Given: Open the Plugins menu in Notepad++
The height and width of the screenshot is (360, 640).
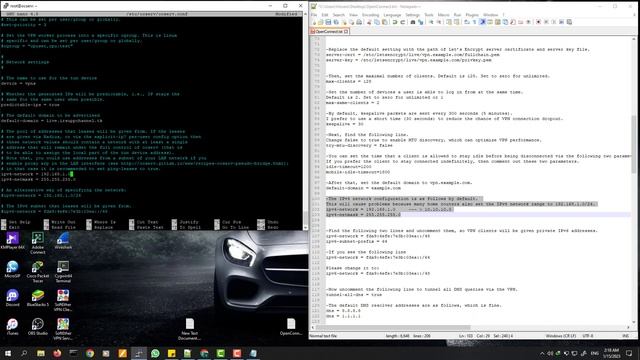Looking at the screenshot, I should [x=472, y=15].
